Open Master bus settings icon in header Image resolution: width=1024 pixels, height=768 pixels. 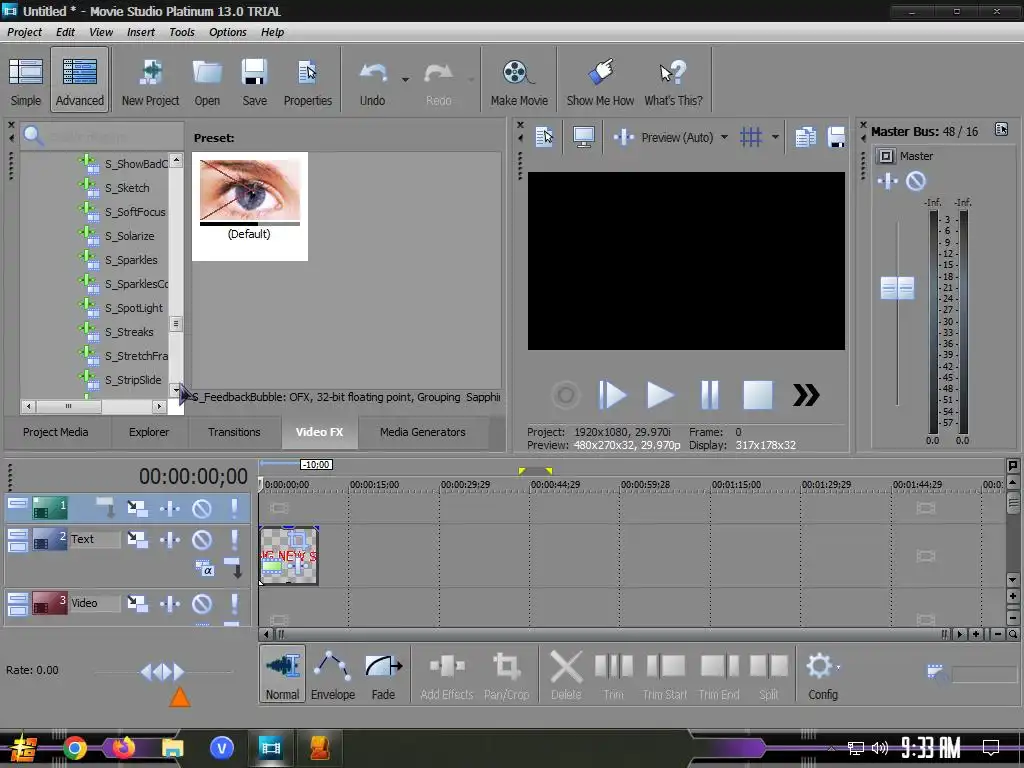coord(1001,130)
